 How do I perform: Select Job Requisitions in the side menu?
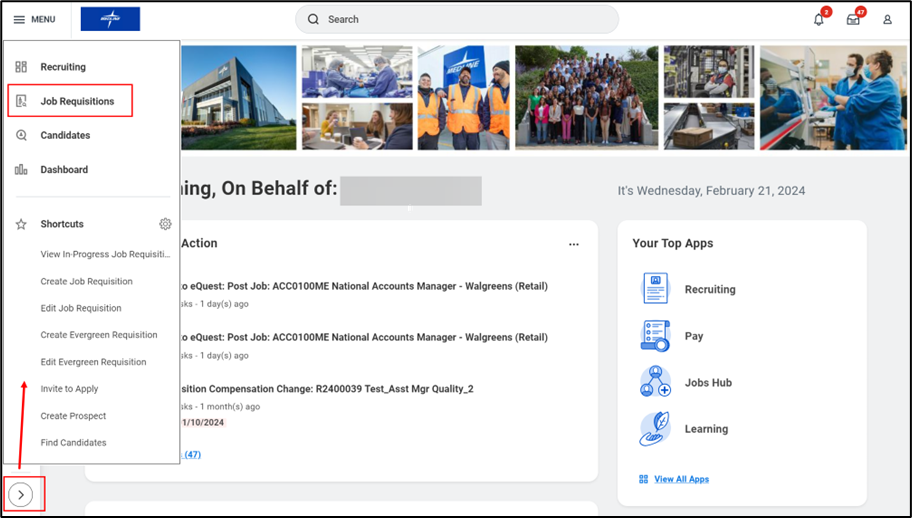[x=77, y=101]
